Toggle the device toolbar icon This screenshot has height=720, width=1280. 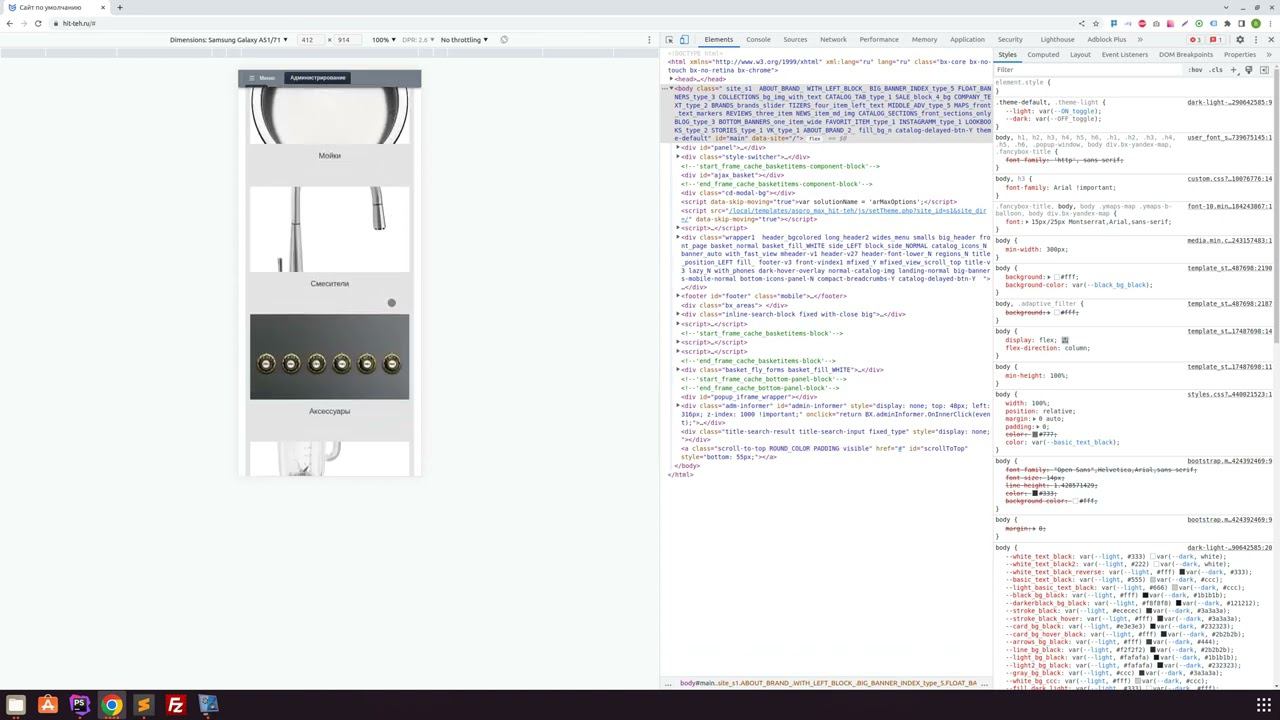[x=684, y=40]
